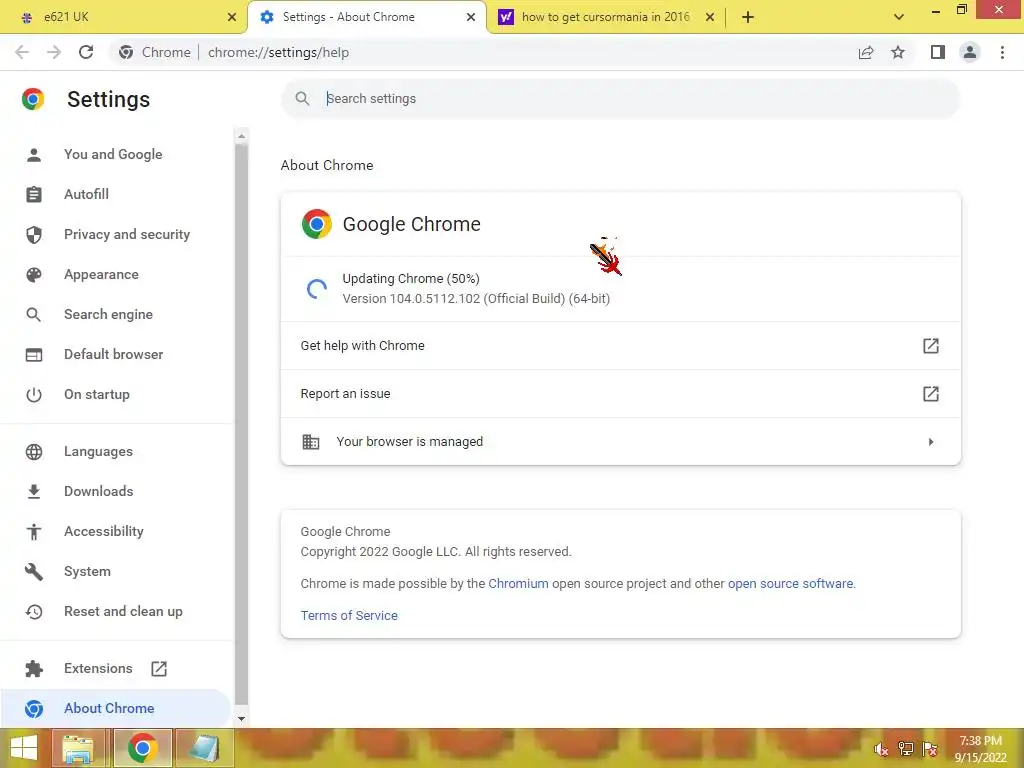Click Report an issue row
This screenshot has width=1024, height=768.
point(620,394)
